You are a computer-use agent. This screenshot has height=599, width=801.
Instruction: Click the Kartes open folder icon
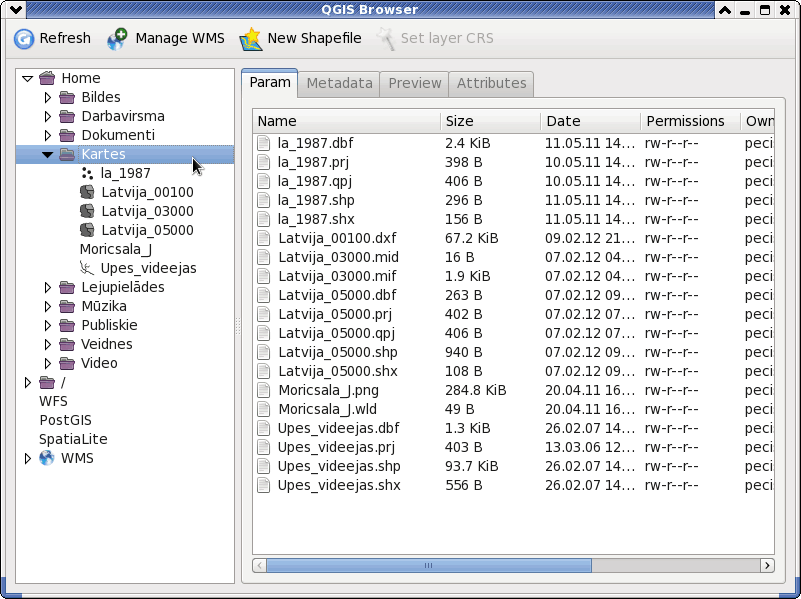pos(67,154)
